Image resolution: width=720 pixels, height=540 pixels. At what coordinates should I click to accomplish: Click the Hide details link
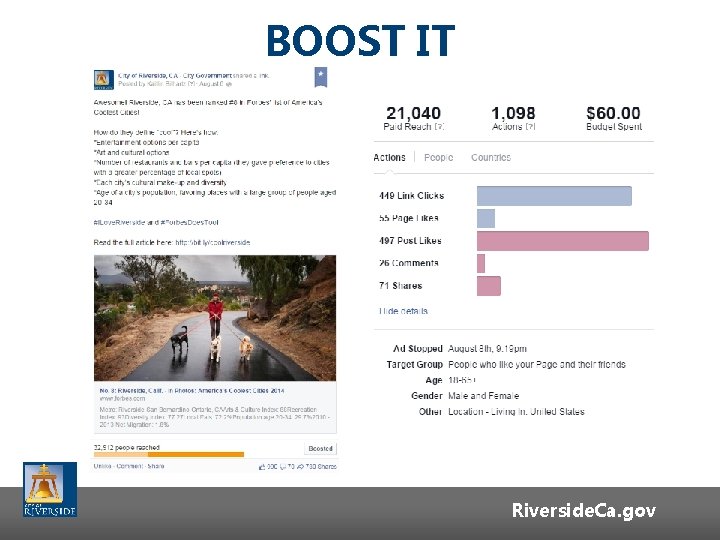click(404, 311)
